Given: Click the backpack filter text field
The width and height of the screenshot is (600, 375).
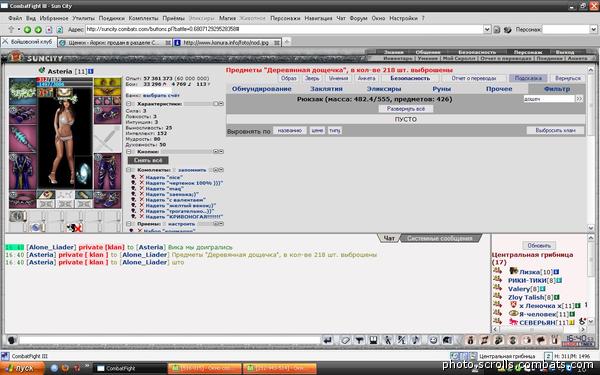Looking at the screenshot, I should click(549, 99).
